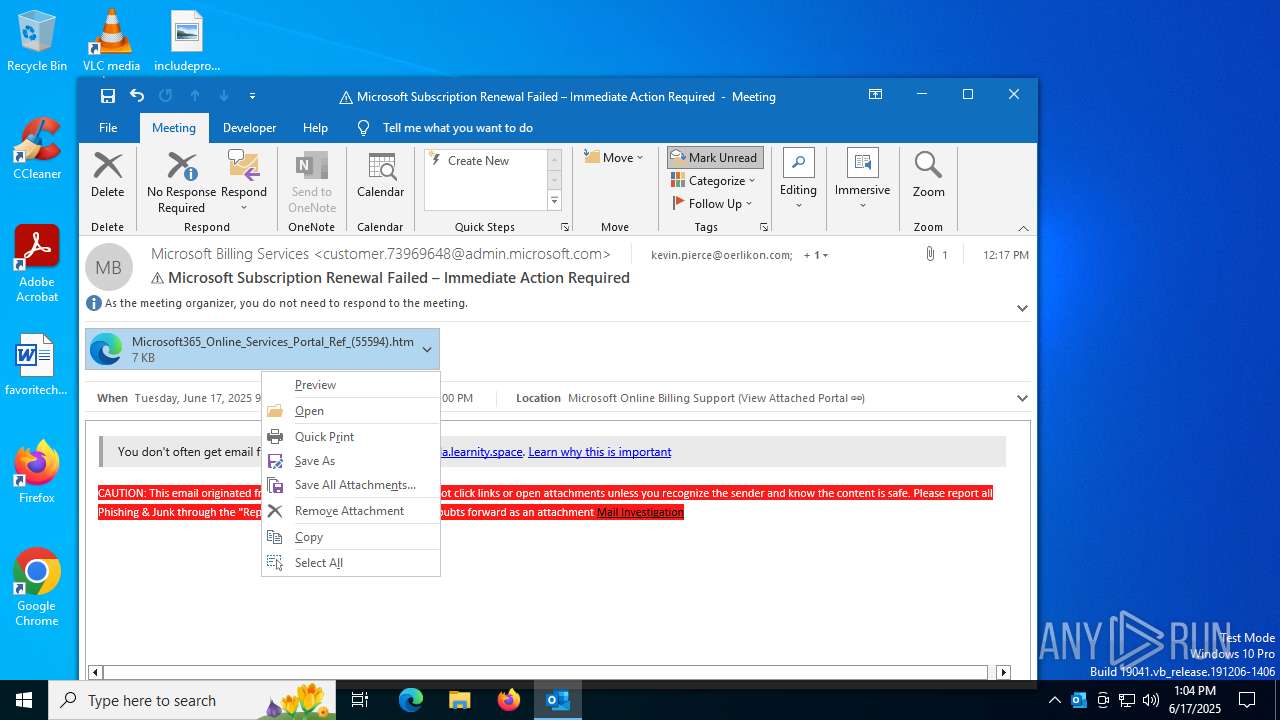
Task: Click the sender address customer.73969648@admin.microsoft.com
Action: tap(462, 254)
